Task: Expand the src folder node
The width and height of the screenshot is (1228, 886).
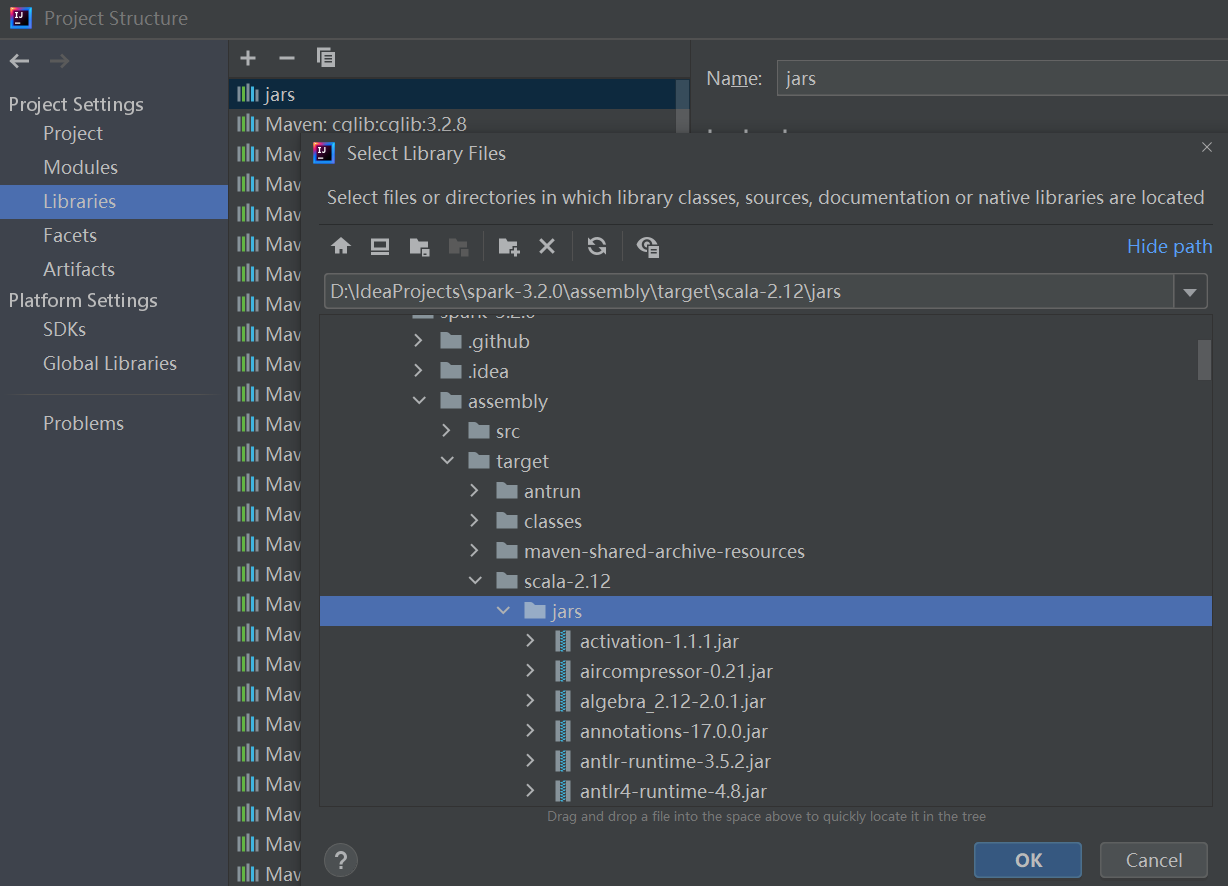Action: point(447,431)
